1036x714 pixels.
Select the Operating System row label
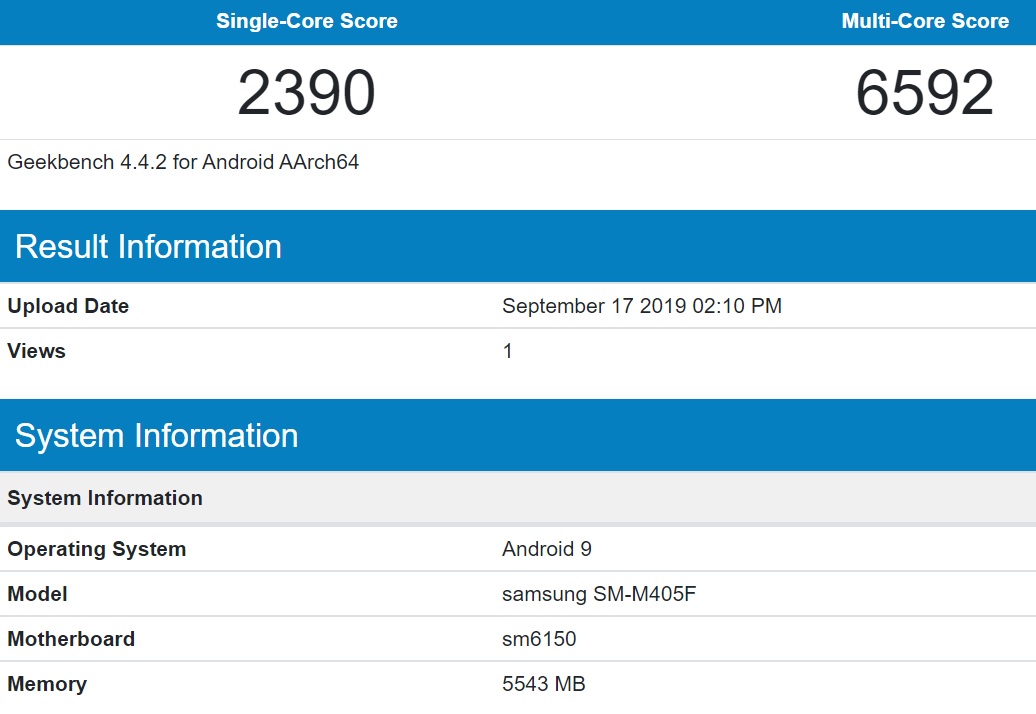click(96, 548)
